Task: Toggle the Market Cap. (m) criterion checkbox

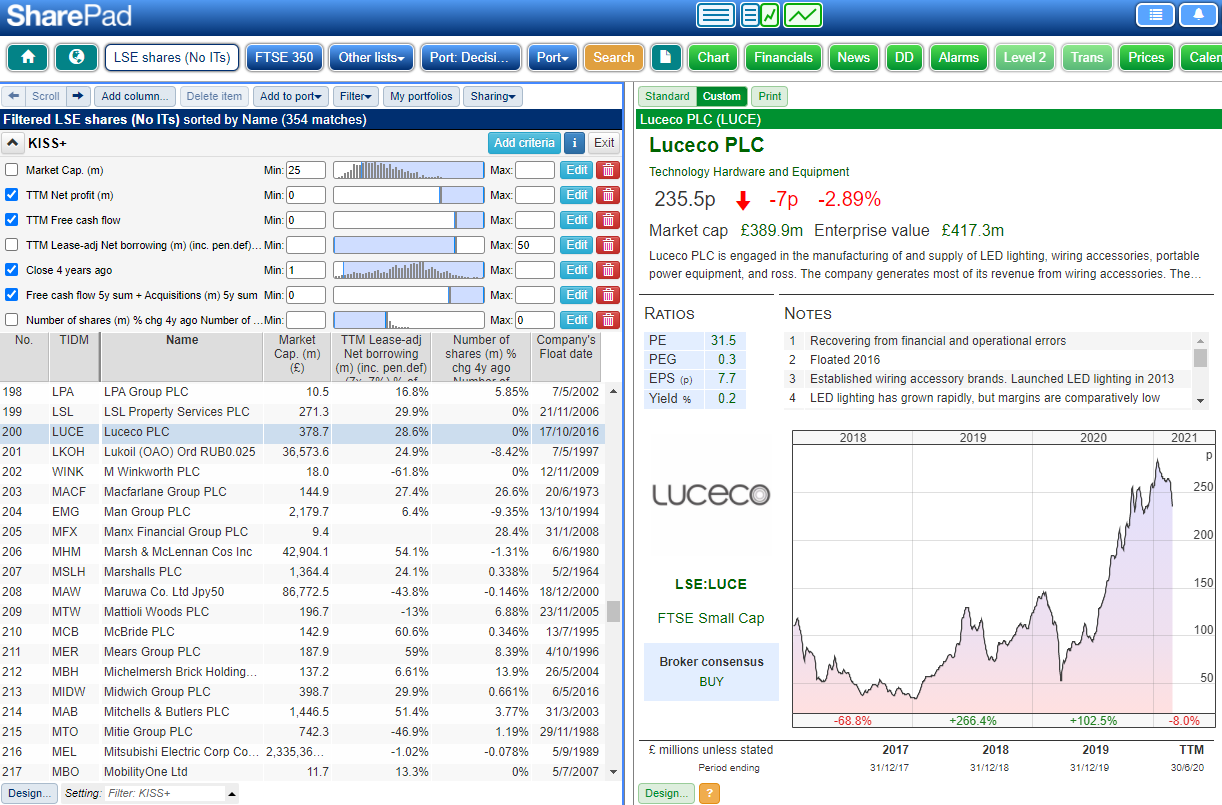Action: coord(12,170)
